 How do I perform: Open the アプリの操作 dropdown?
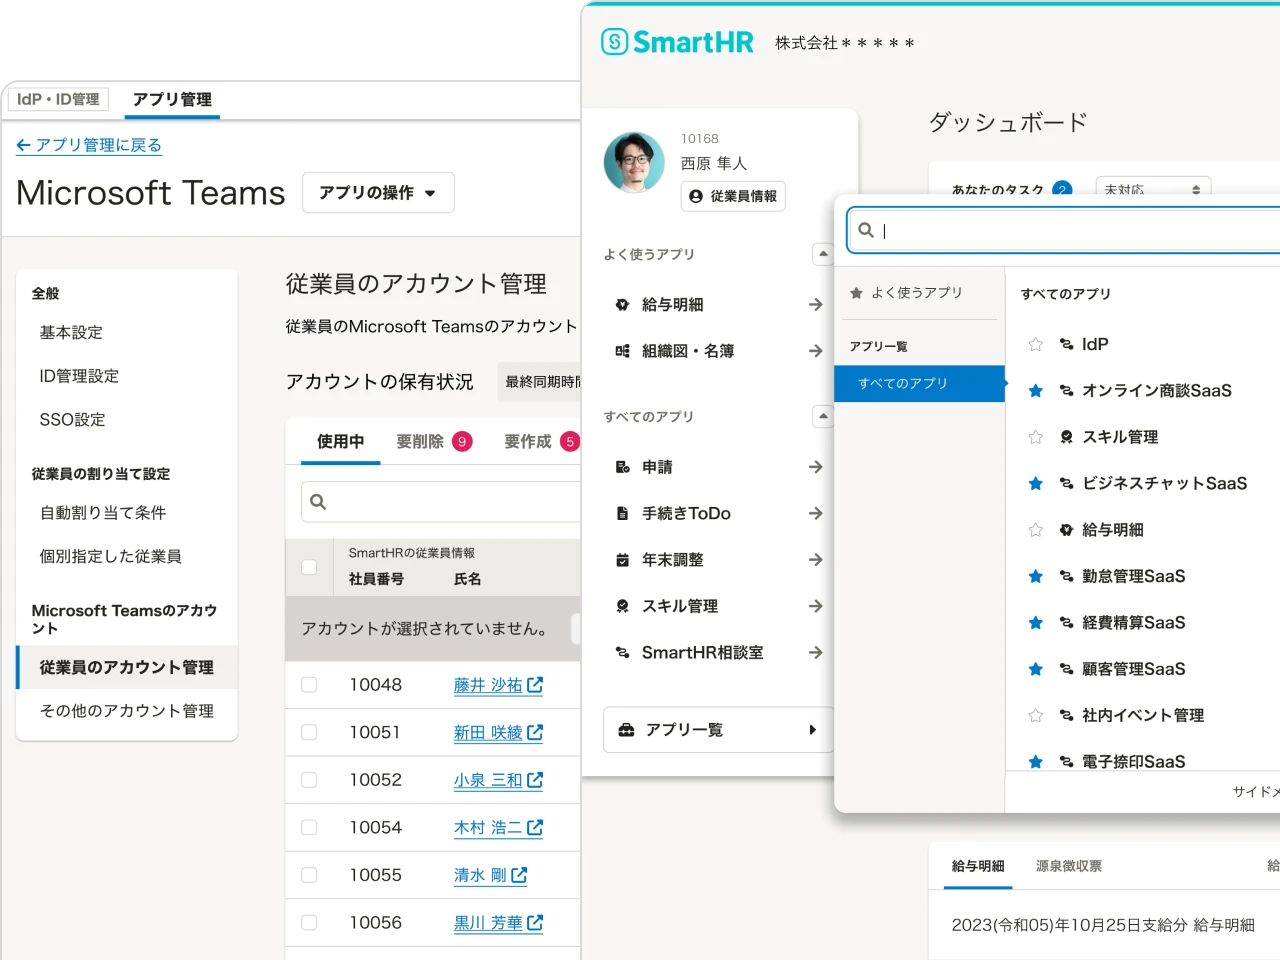[378, 193]
